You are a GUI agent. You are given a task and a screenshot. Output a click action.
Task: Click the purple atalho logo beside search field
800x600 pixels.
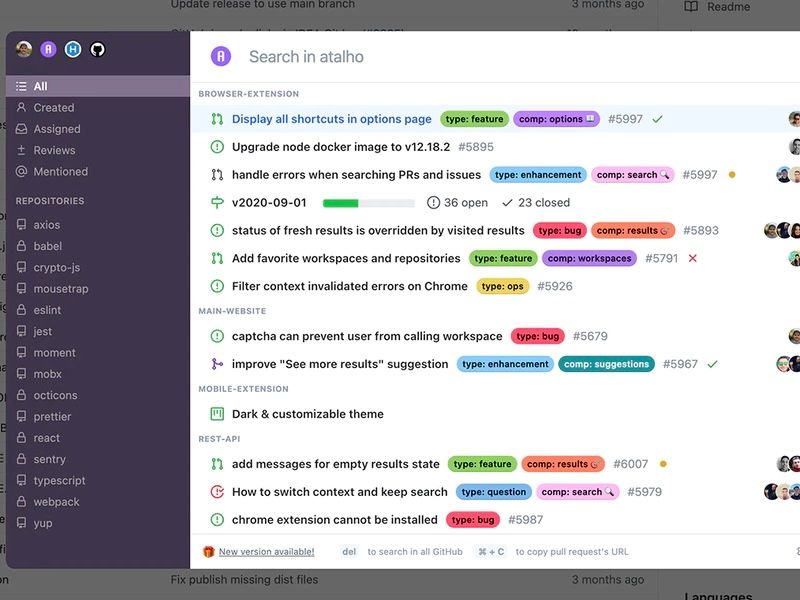pyautogui.click(x=221, y=56)
